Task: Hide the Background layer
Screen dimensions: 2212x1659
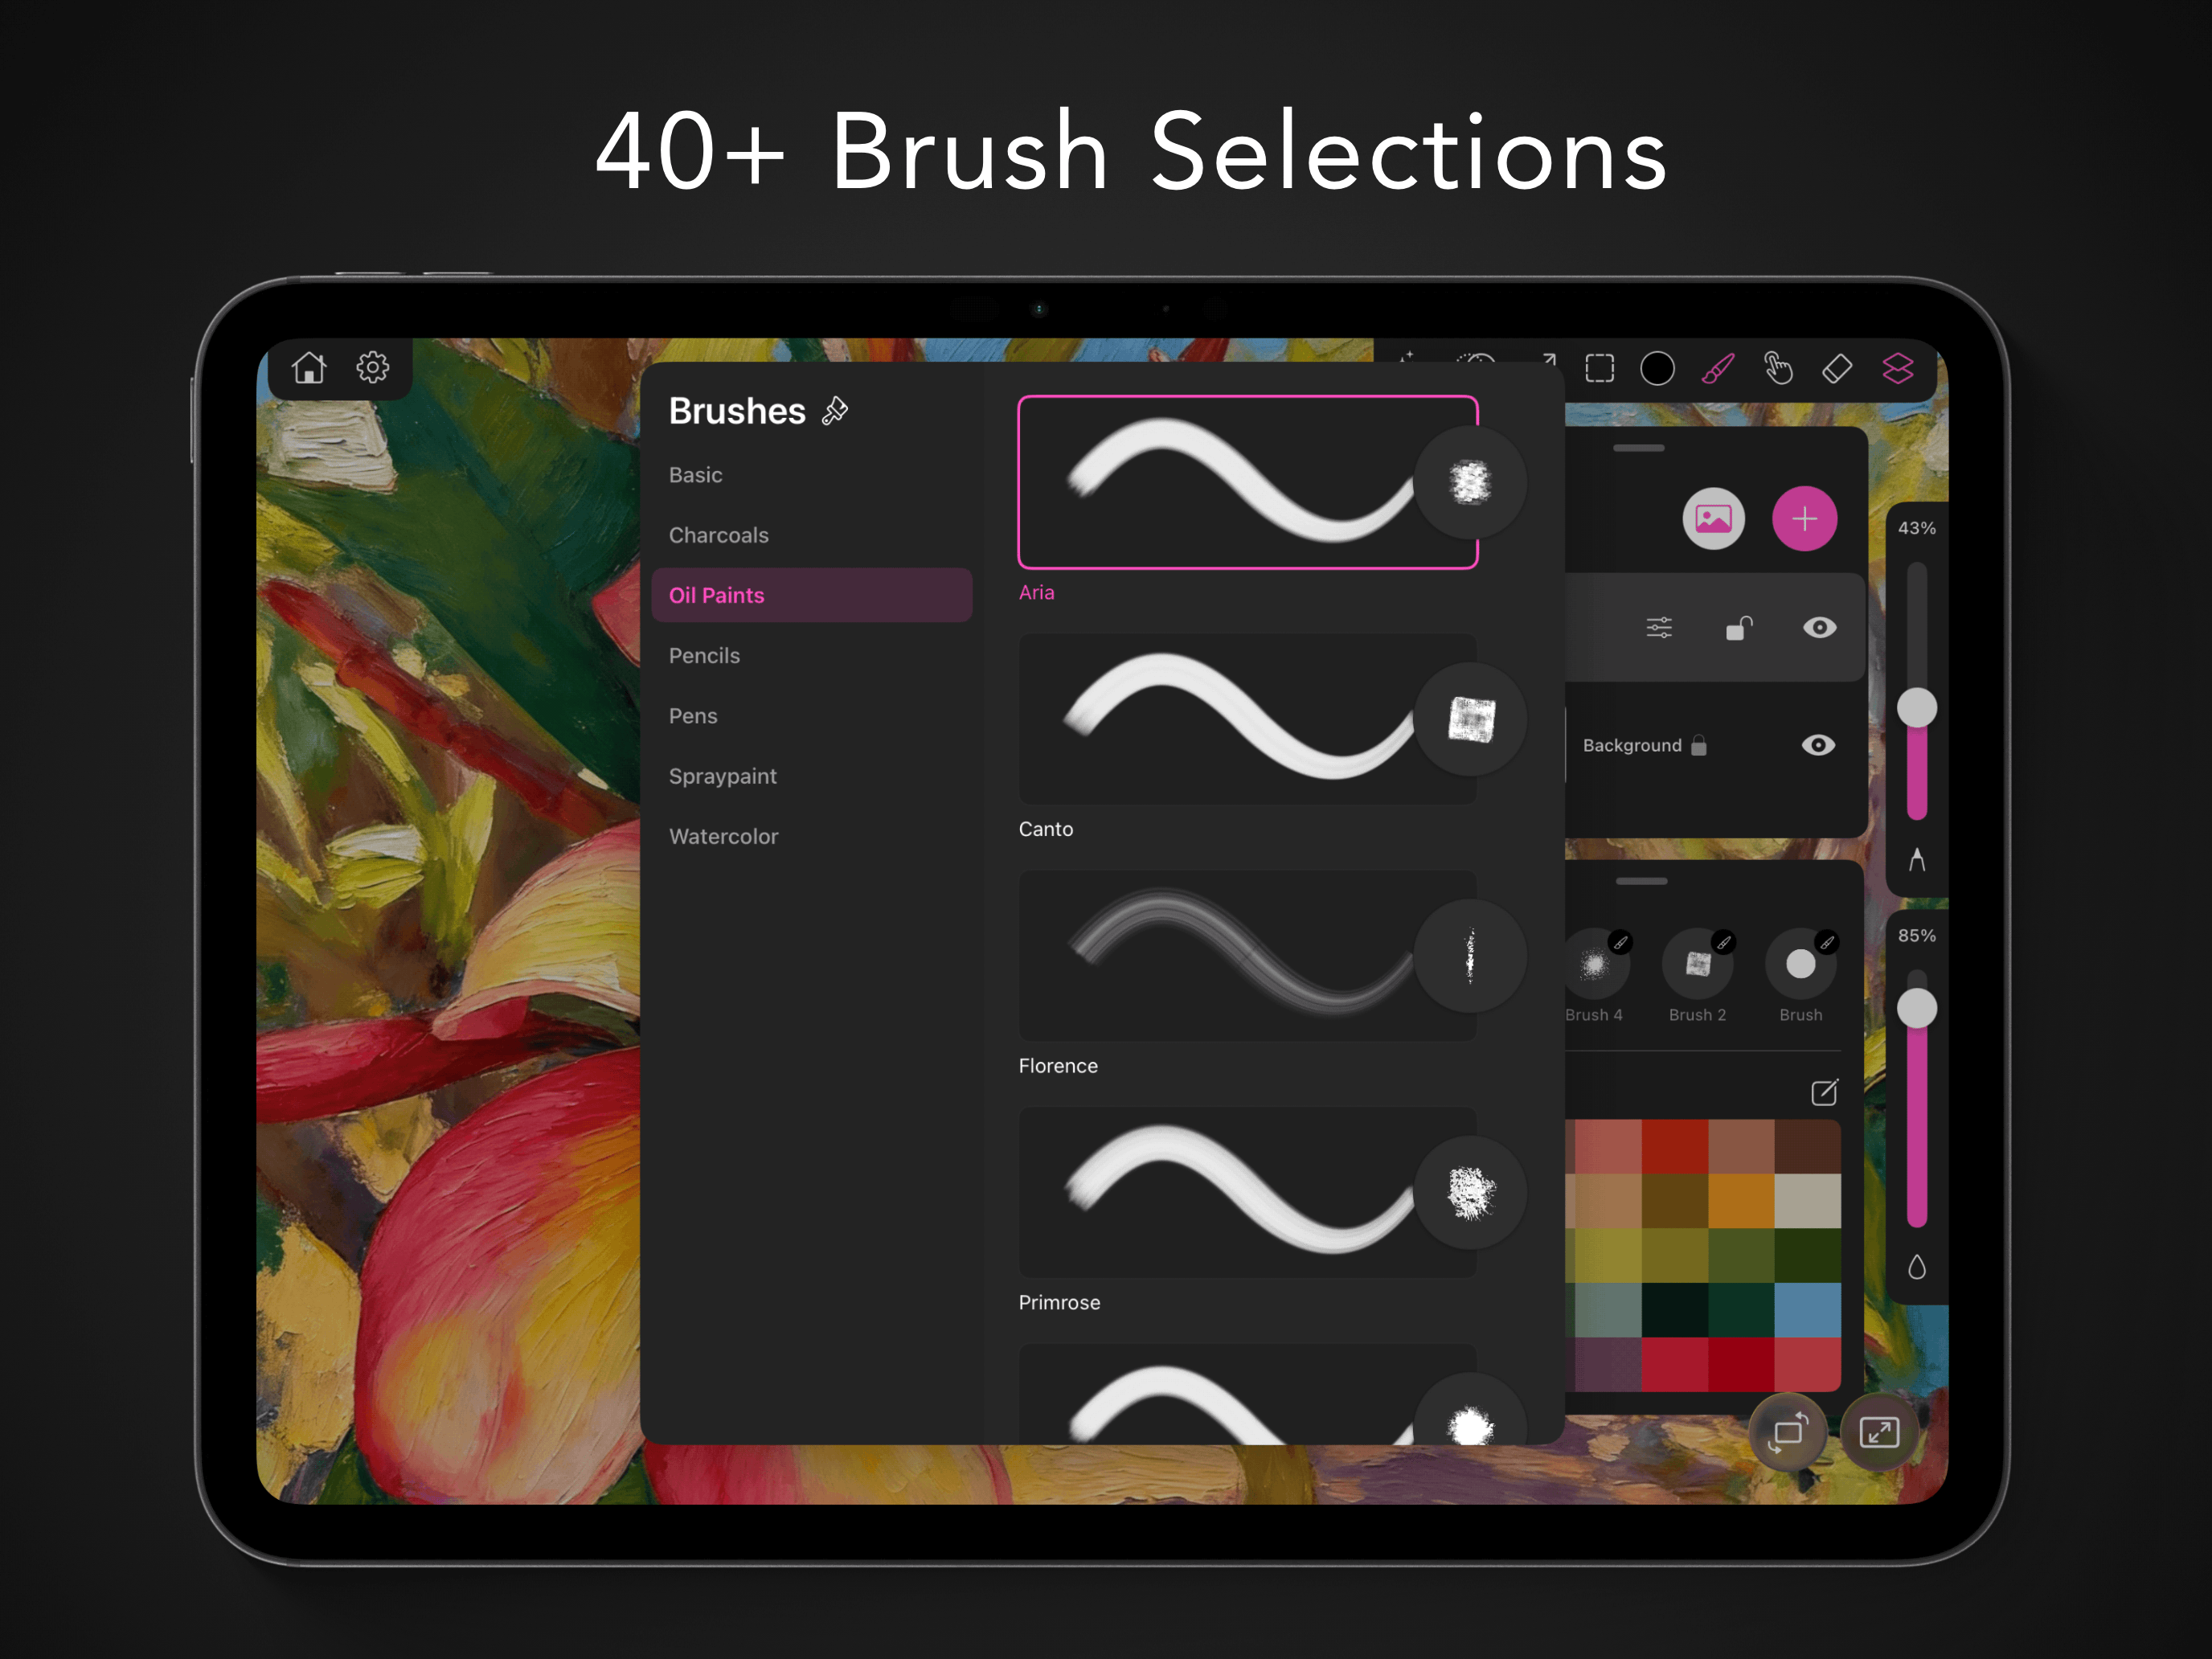Action: tap(1819, 745)
